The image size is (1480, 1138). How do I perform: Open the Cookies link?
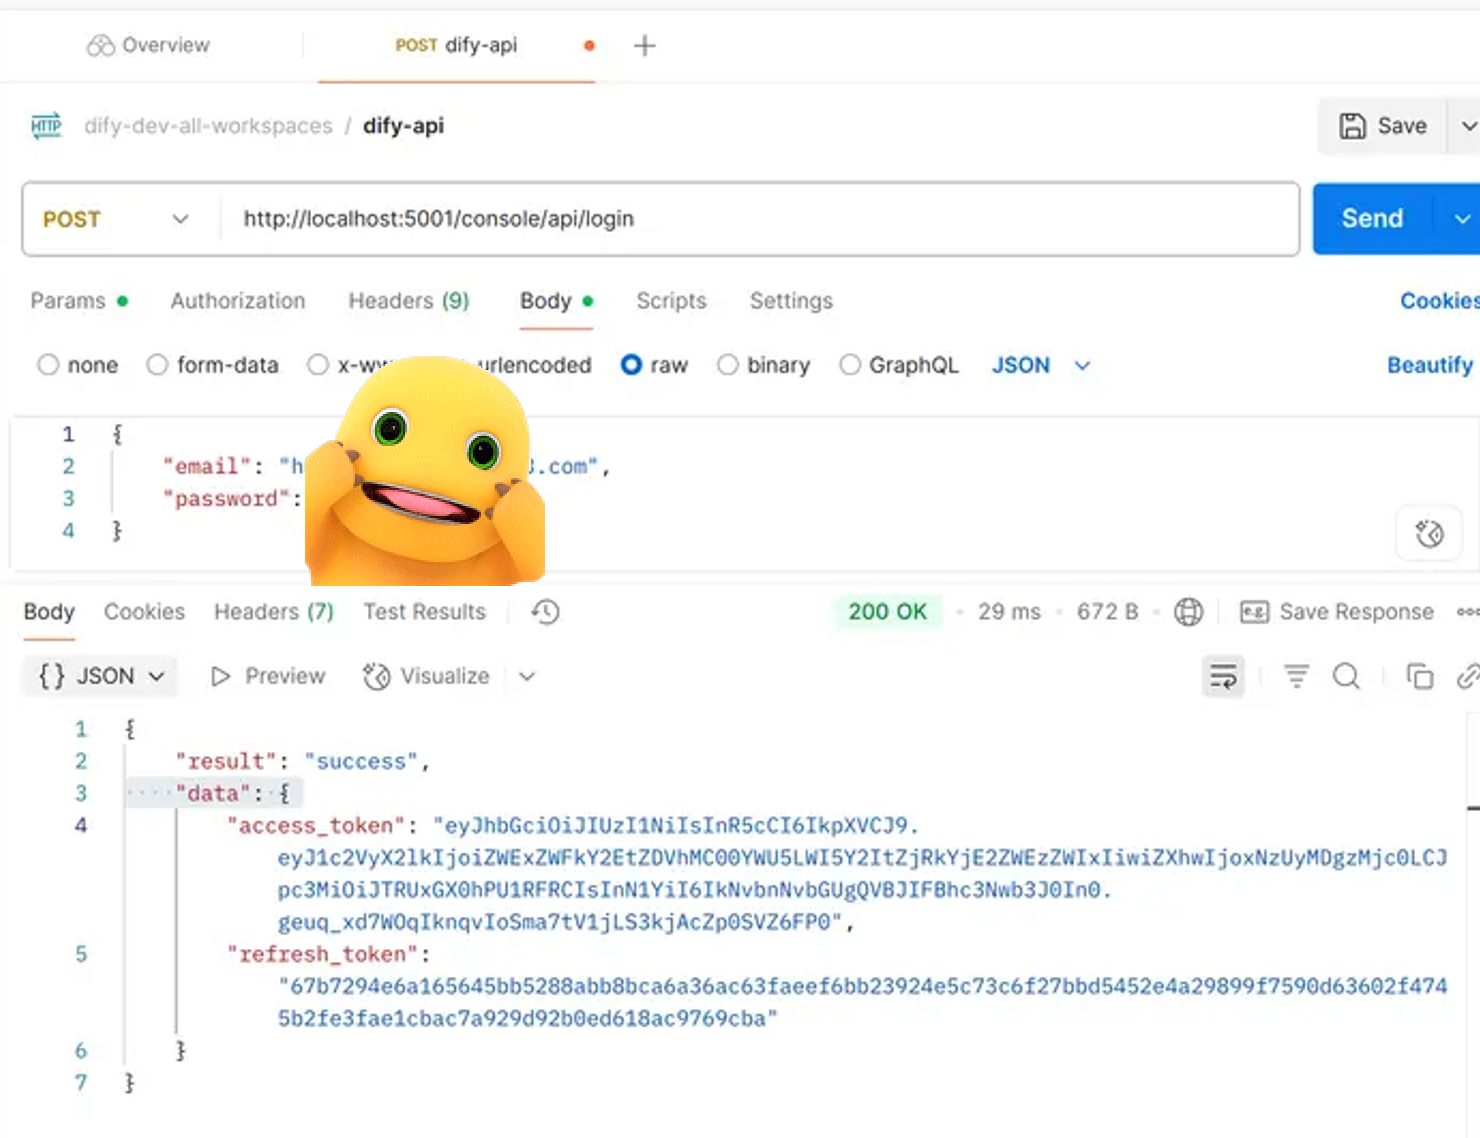1439,301
